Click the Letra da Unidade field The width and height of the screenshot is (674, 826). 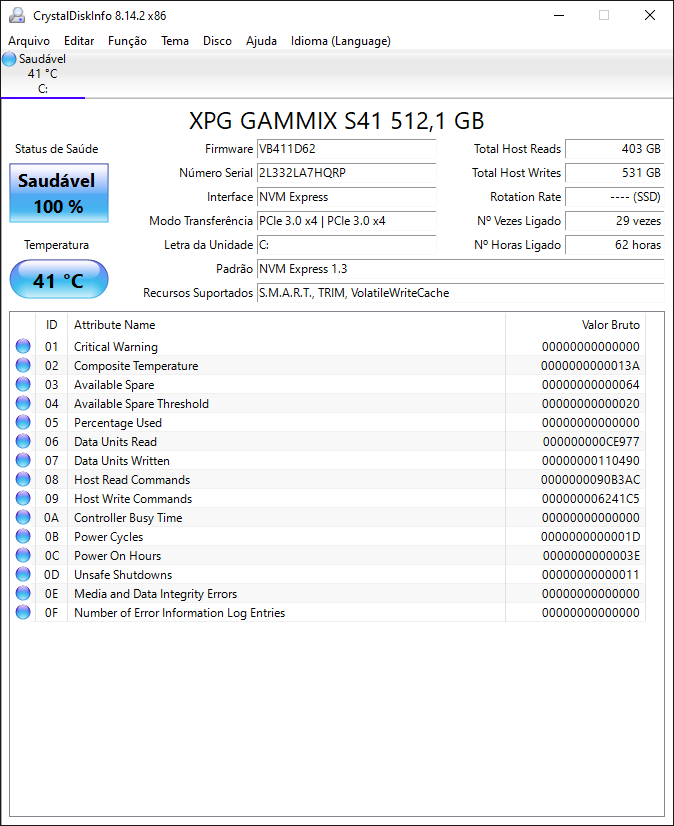tap(347, 245)
